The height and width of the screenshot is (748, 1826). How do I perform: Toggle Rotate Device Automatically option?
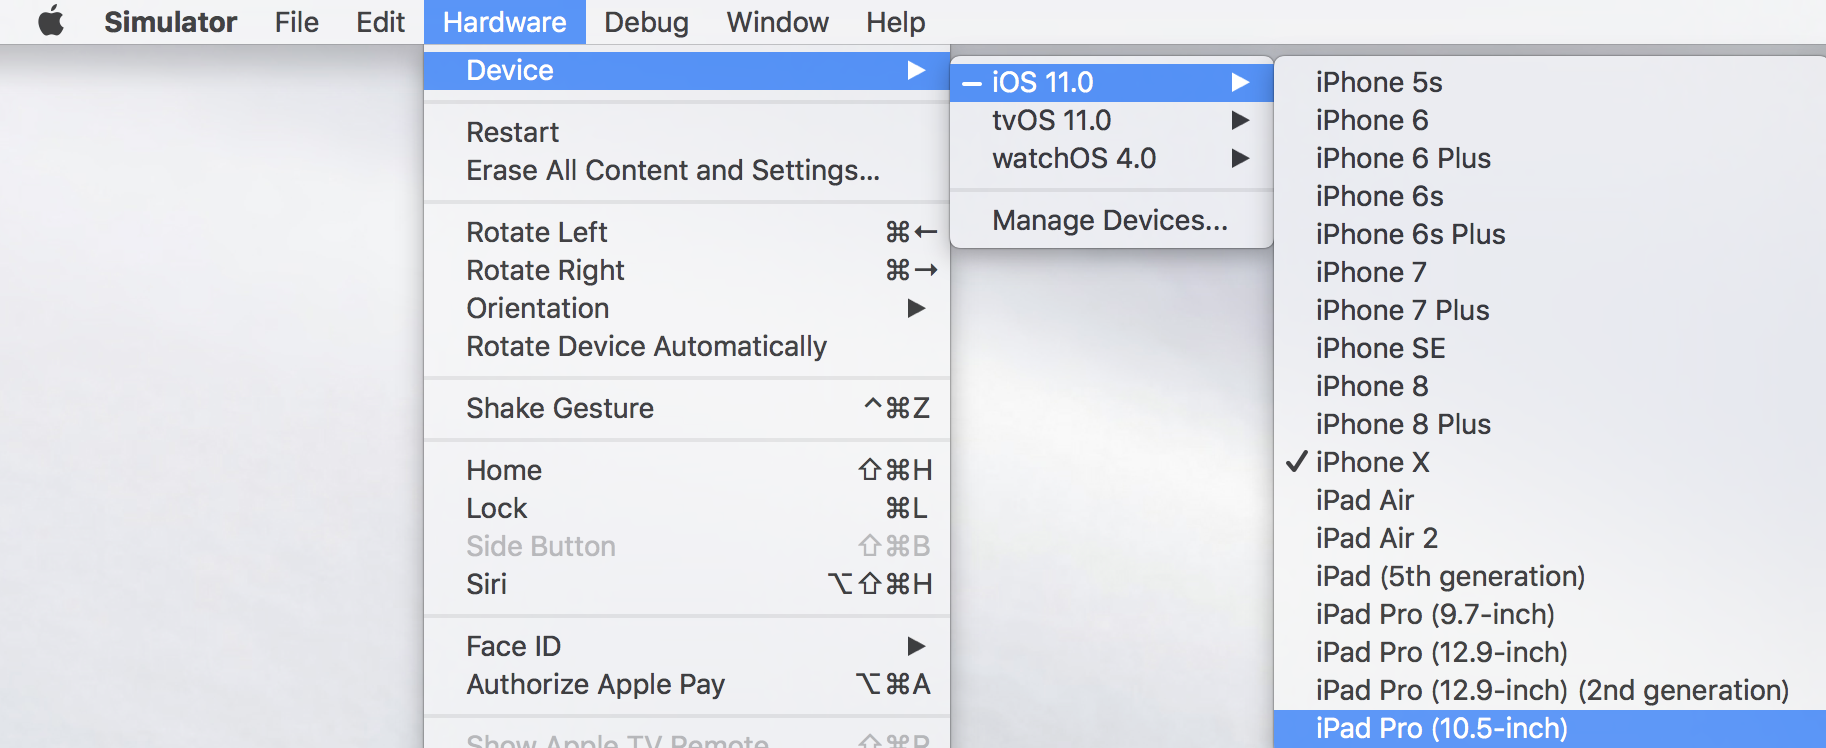[x=646, y=346]
